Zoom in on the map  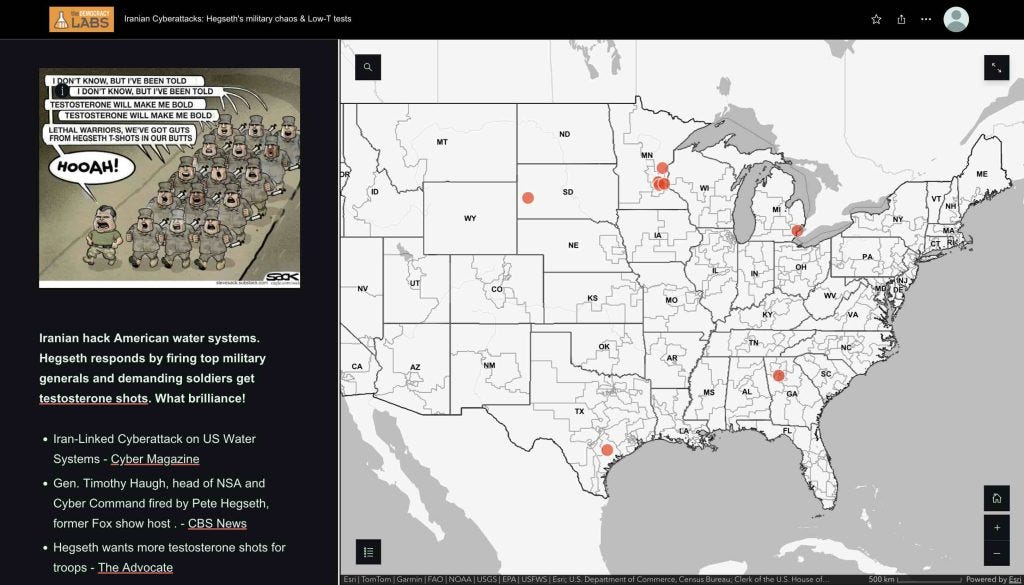pos(997,528)
